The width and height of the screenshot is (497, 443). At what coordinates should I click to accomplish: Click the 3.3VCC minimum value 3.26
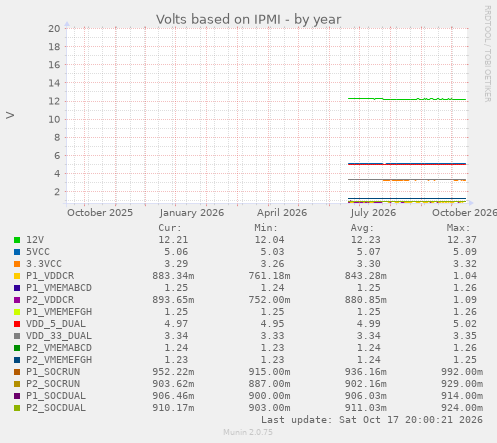pyautogui.click(x=272, y=264)
